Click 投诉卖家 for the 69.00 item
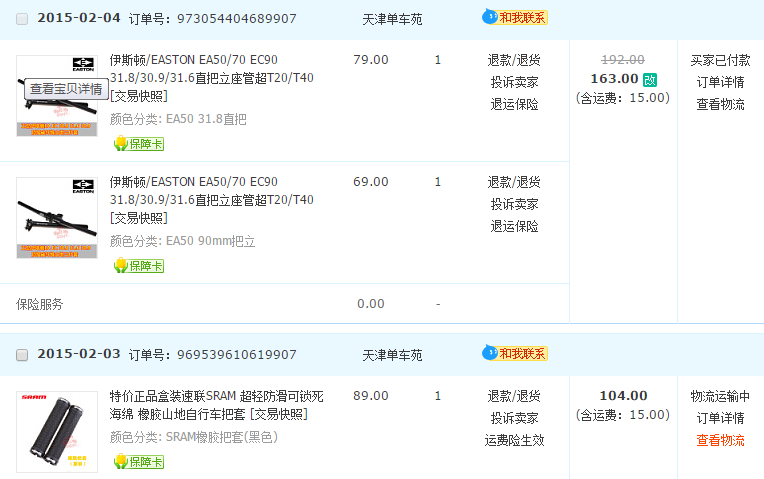 pyautogui.click(x=514, y=204)
